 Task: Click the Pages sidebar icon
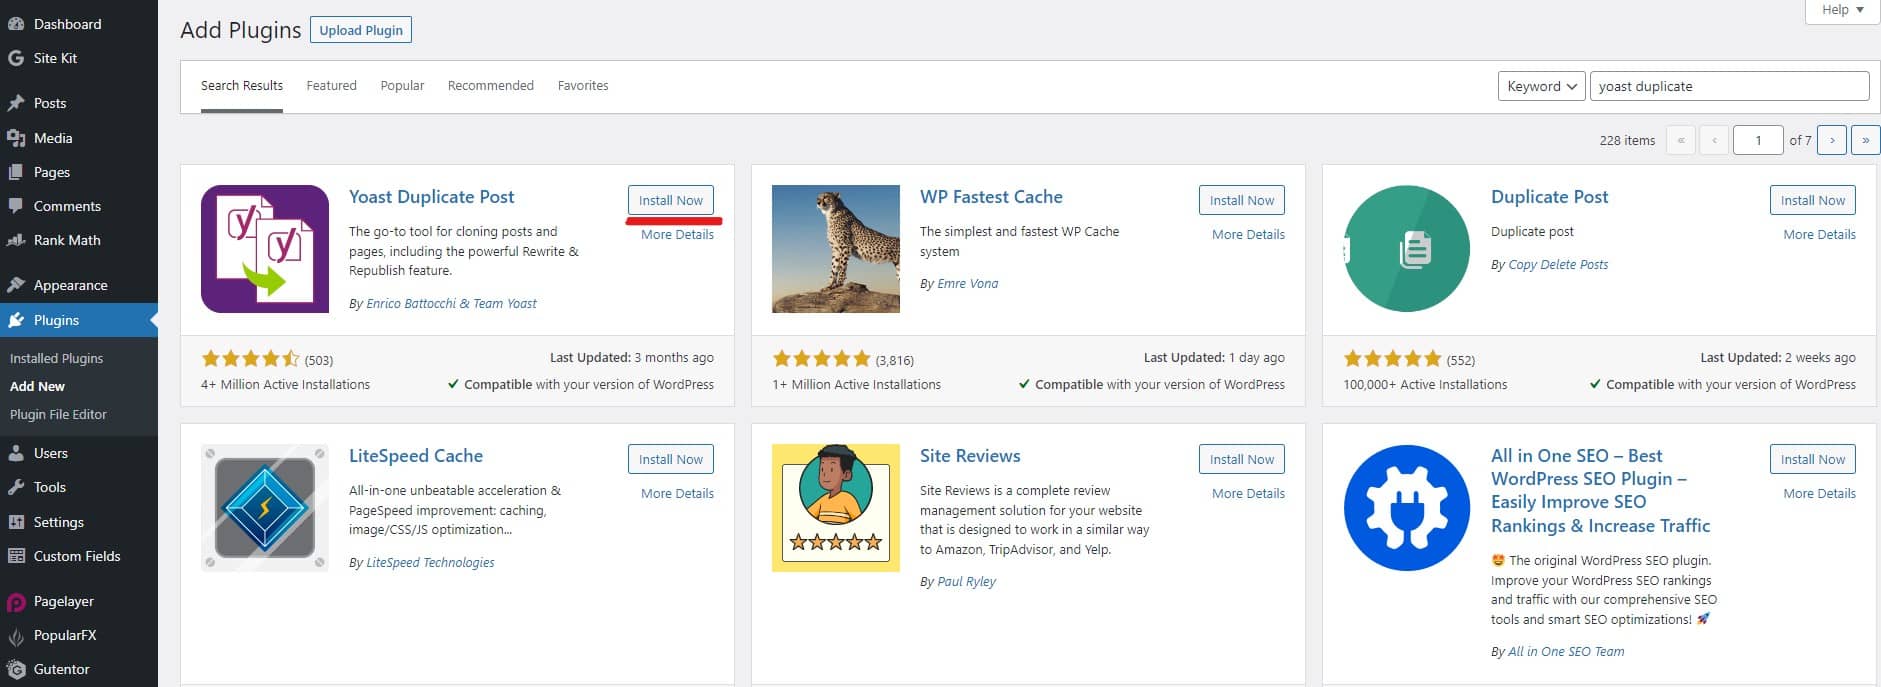click(16, 172)
